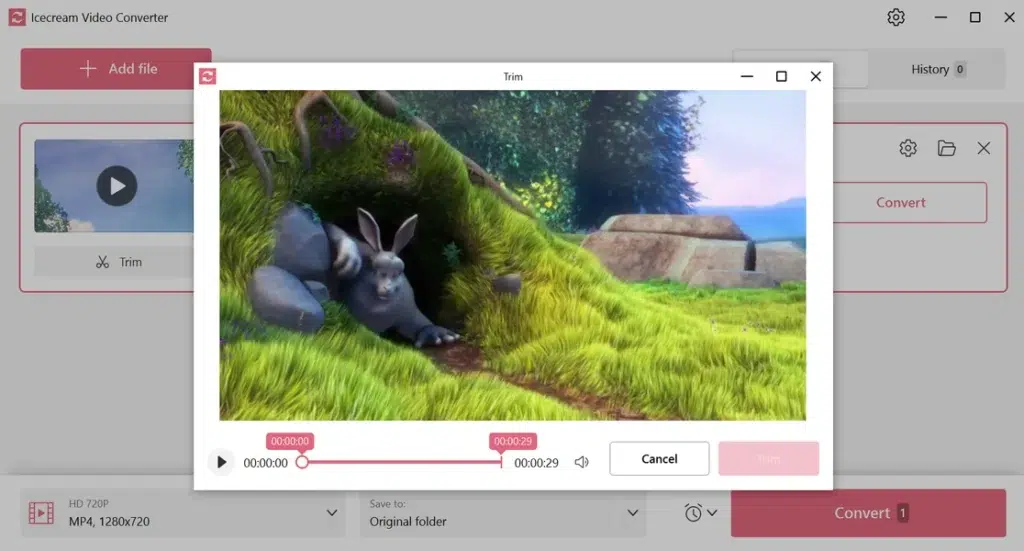The image size is (1024, 551).
Task: Click the outlined Convert button for the file
Action: [909, 202]
